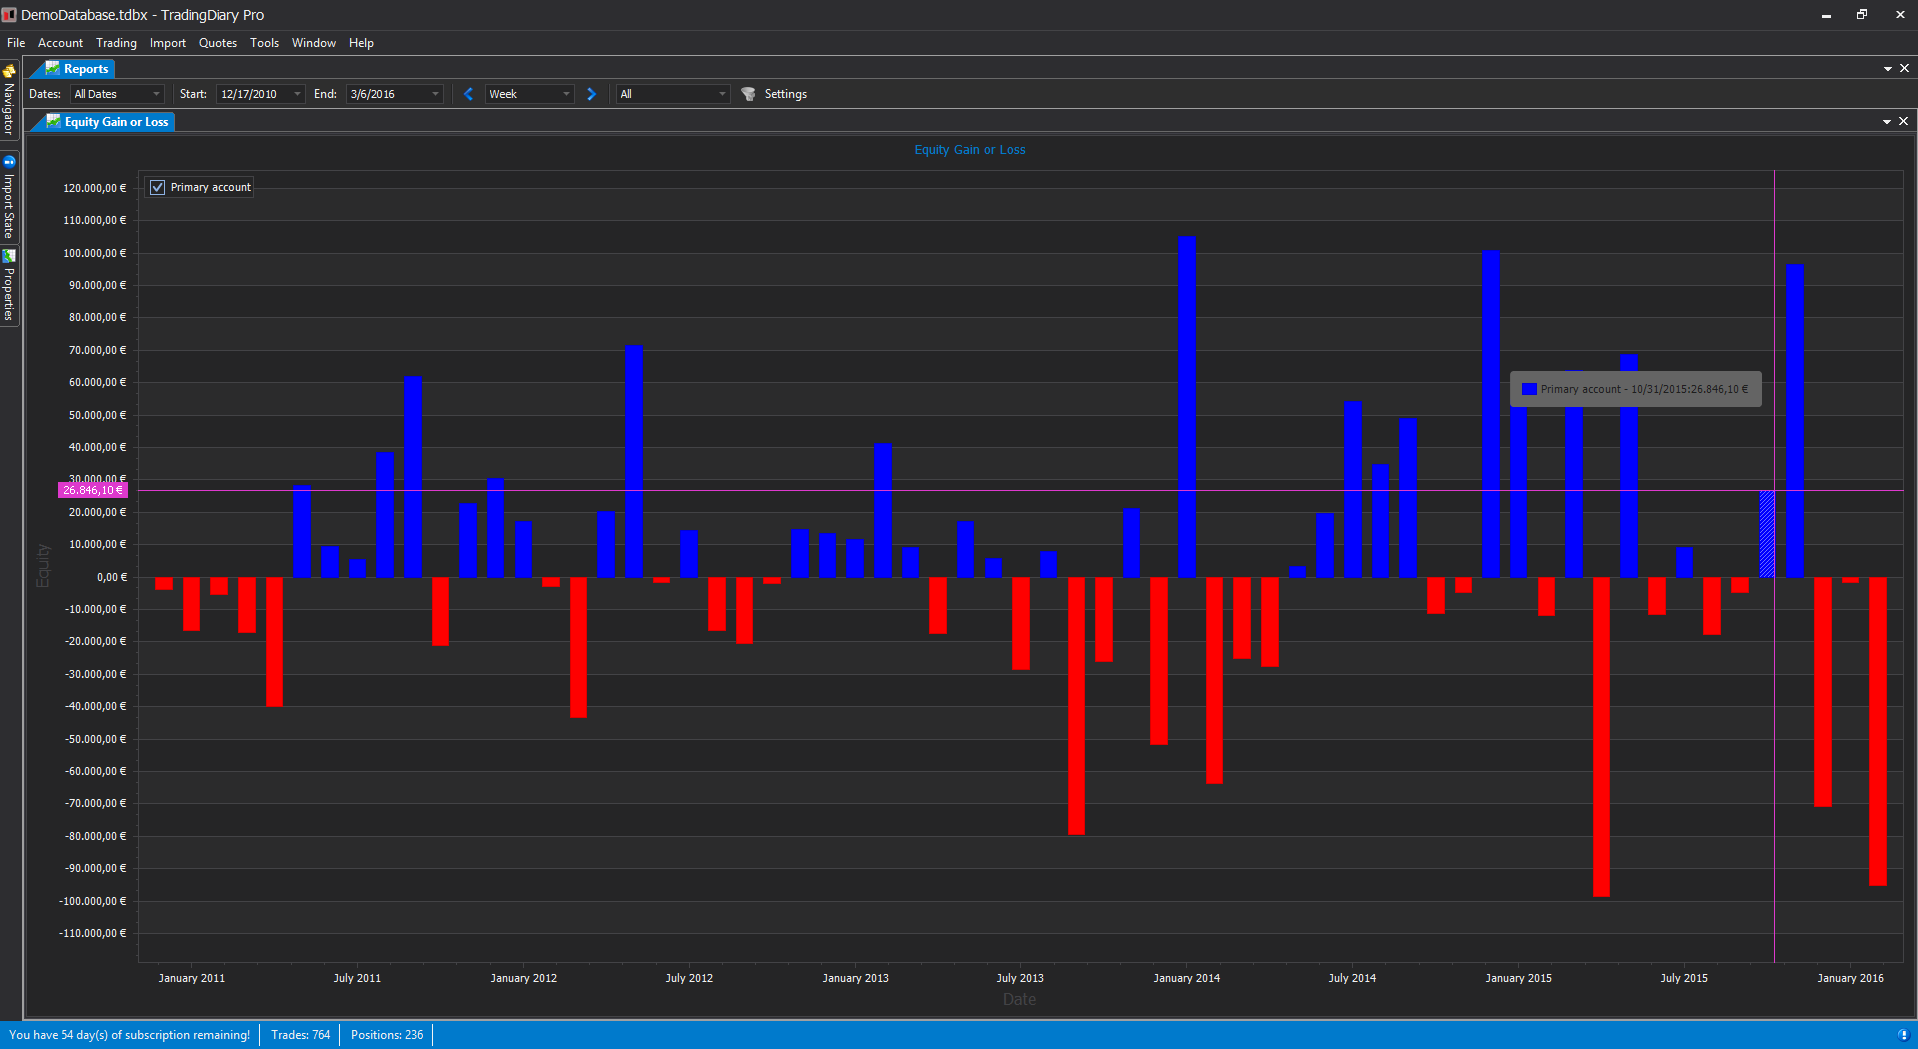Open the Quotes menu
Image resolution: width=1918 pixels, height=1049 pixels.
(x=217, y=43)
